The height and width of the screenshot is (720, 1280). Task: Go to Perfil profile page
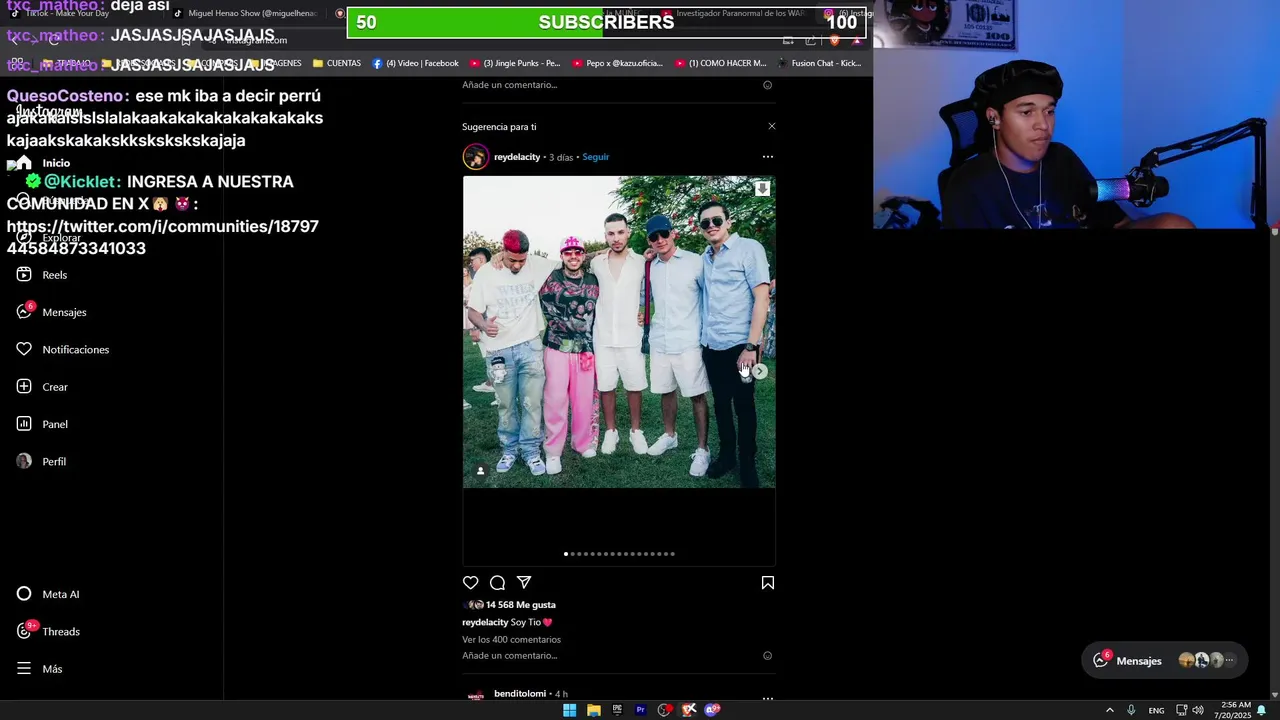pos(42,461)
